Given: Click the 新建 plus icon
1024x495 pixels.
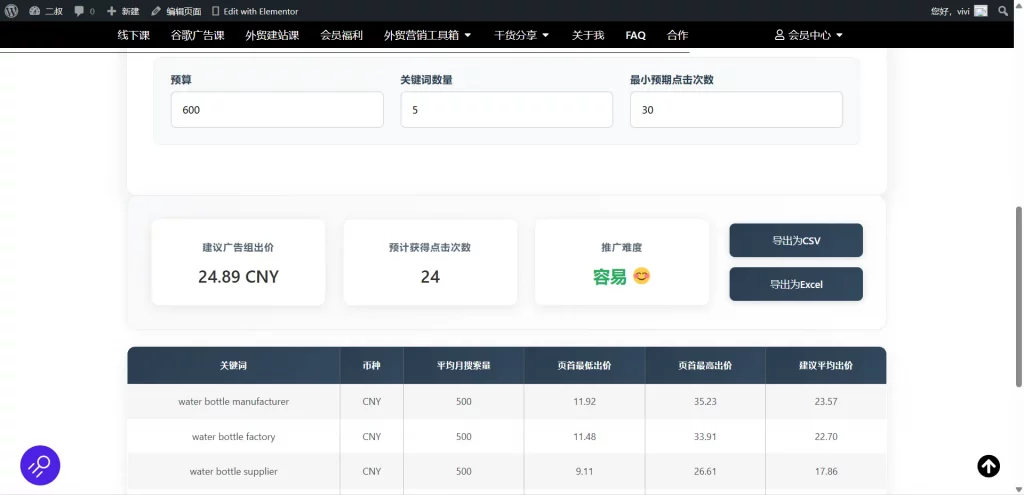Looking at the screenshot, I should (112, 11).
